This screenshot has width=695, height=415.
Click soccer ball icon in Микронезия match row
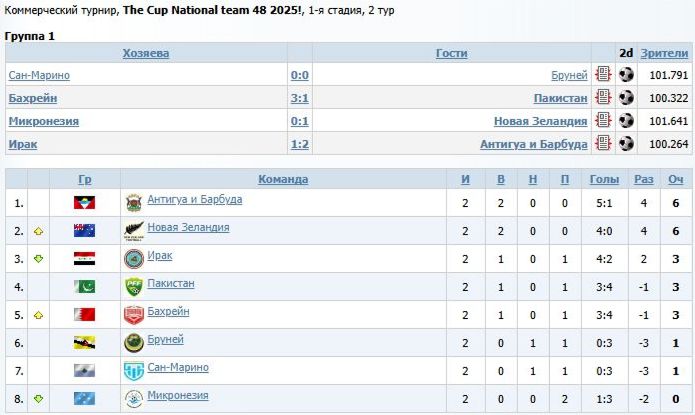[626, 121]
